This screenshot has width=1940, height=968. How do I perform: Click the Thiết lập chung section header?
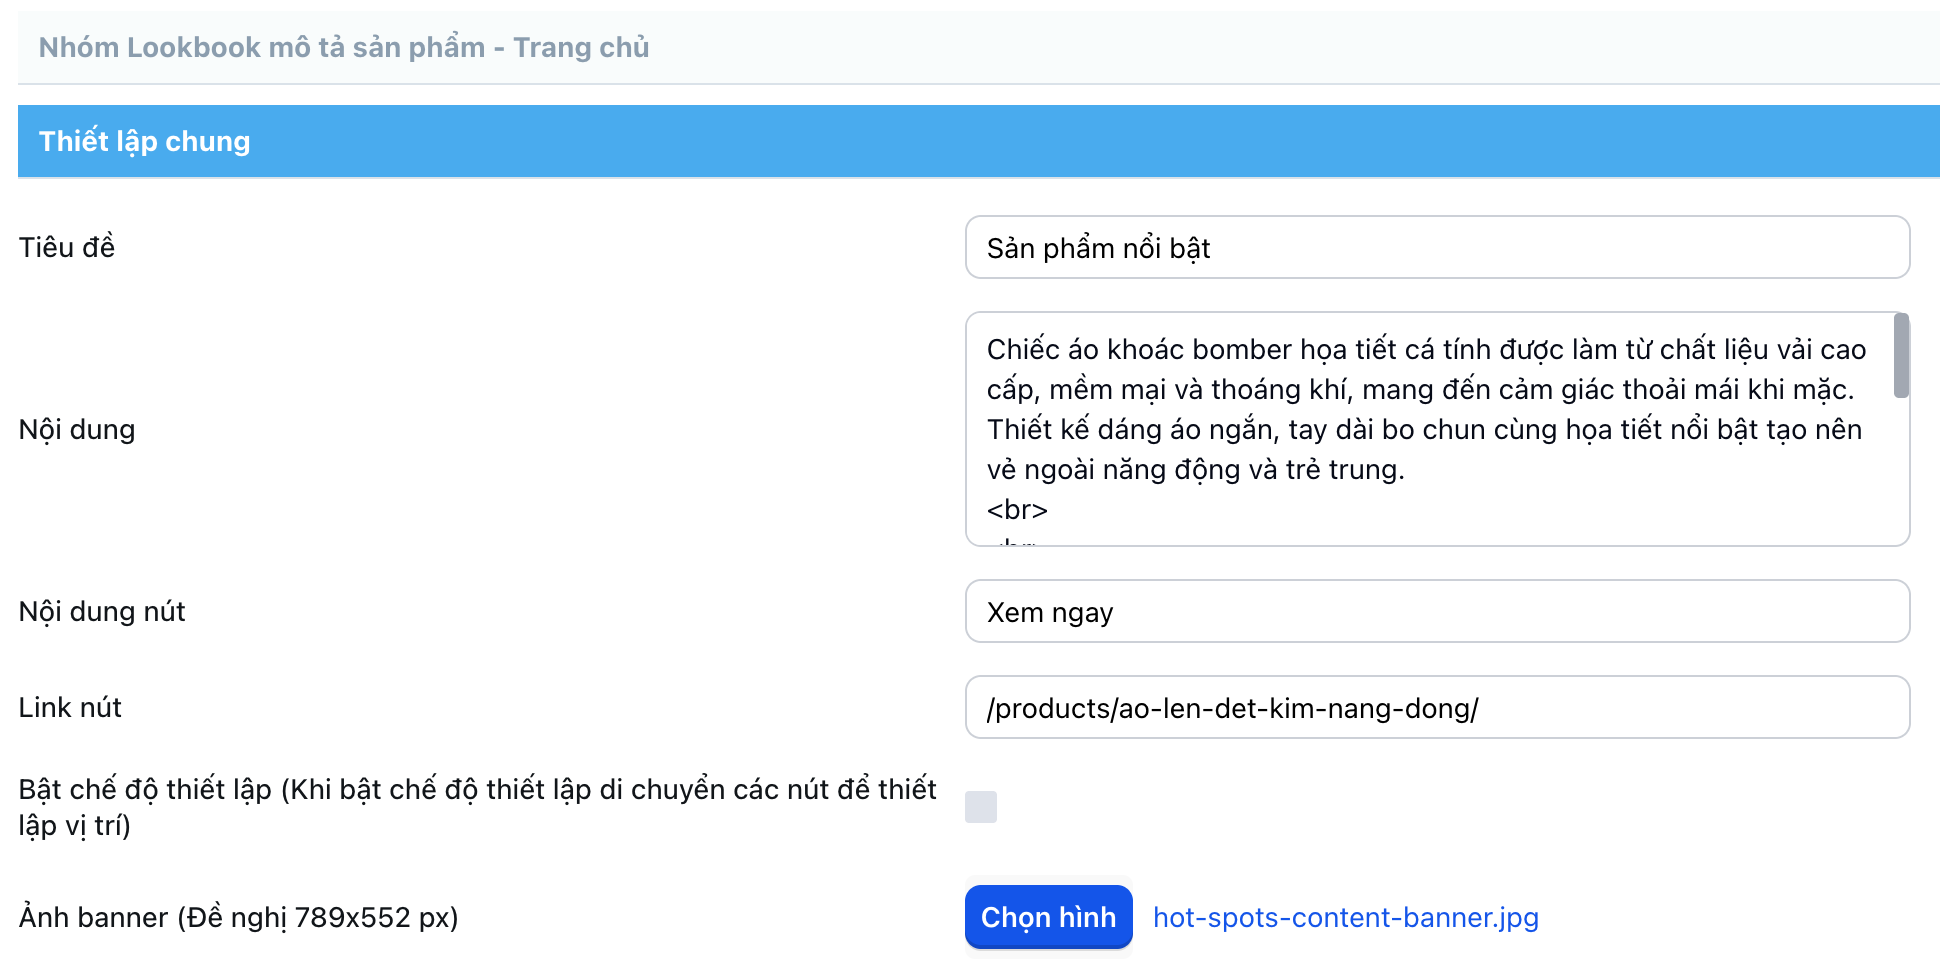145,142
